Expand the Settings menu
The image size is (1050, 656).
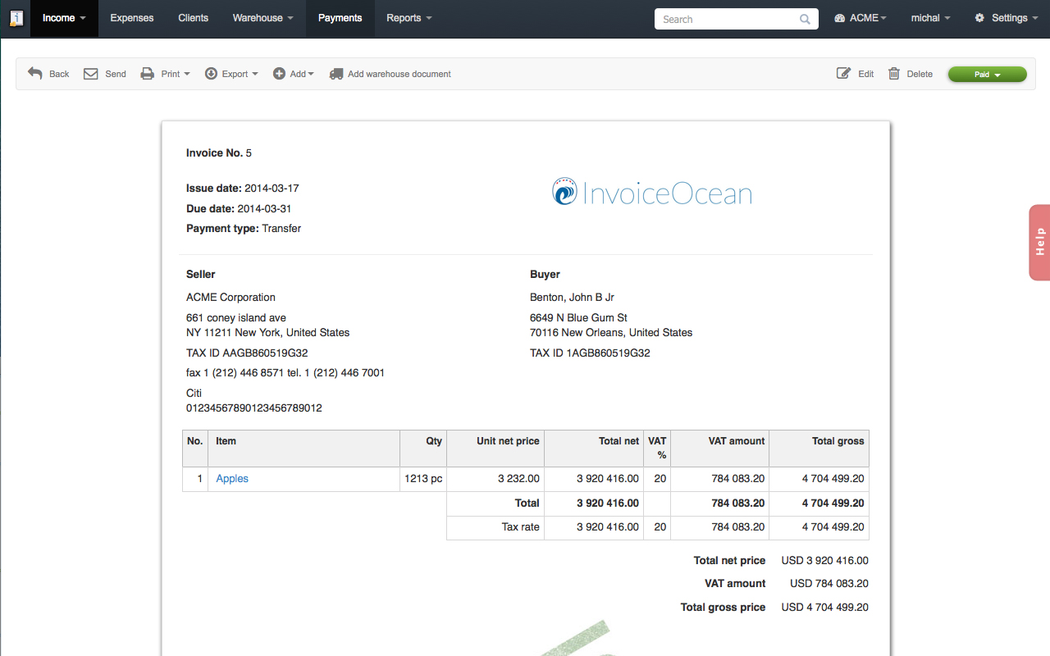(1007, 18)
